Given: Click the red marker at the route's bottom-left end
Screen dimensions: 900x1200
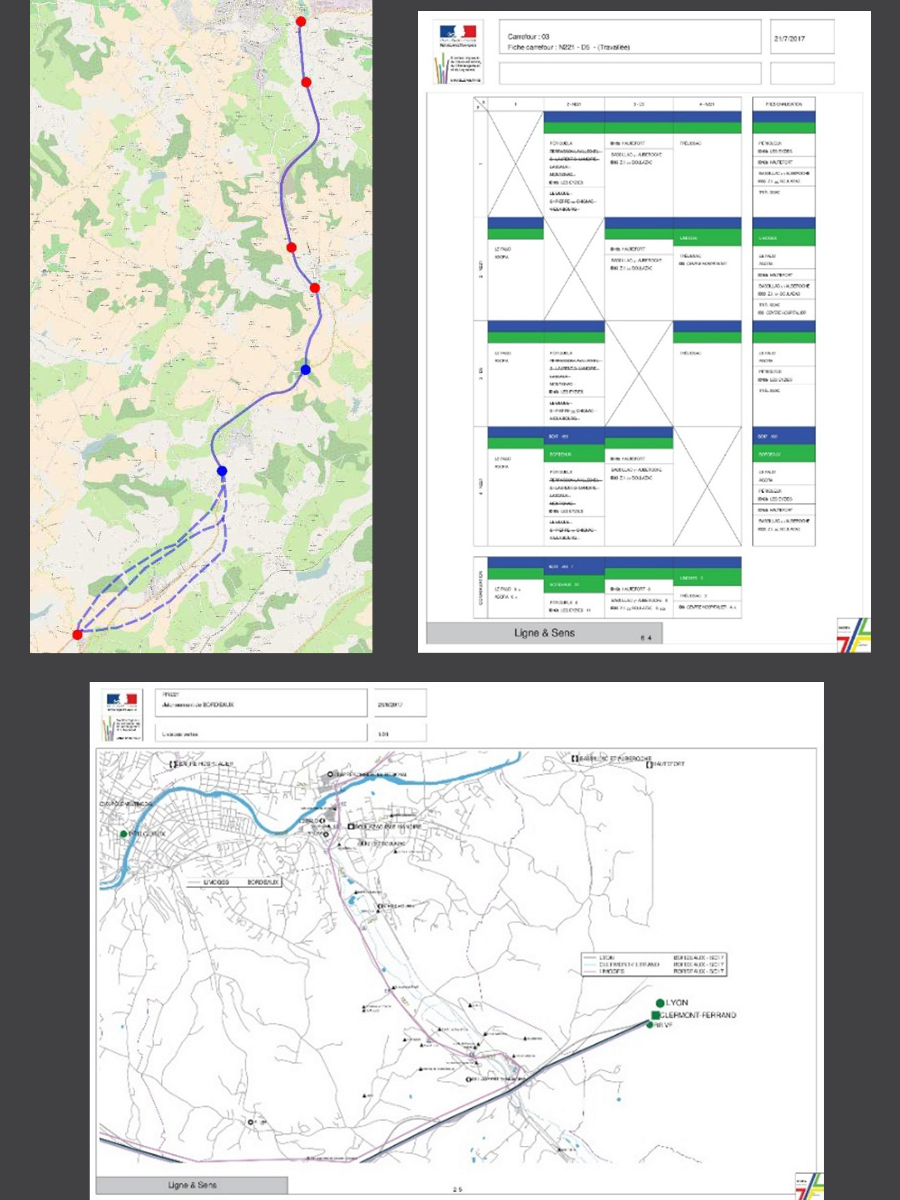Looking at the screenshot, I should pyautogui.click(x=77, y=634).
